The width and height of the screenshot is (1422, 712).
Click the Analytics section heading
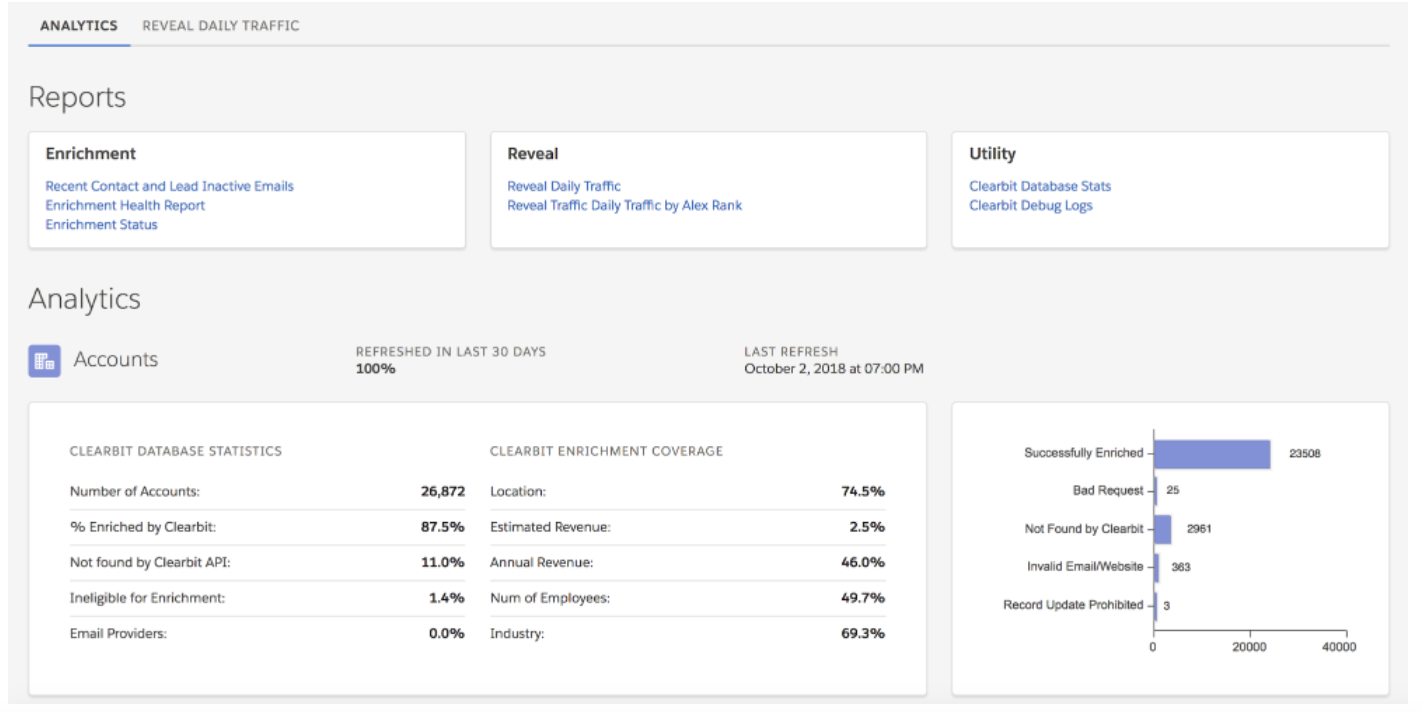coord(85,299)
